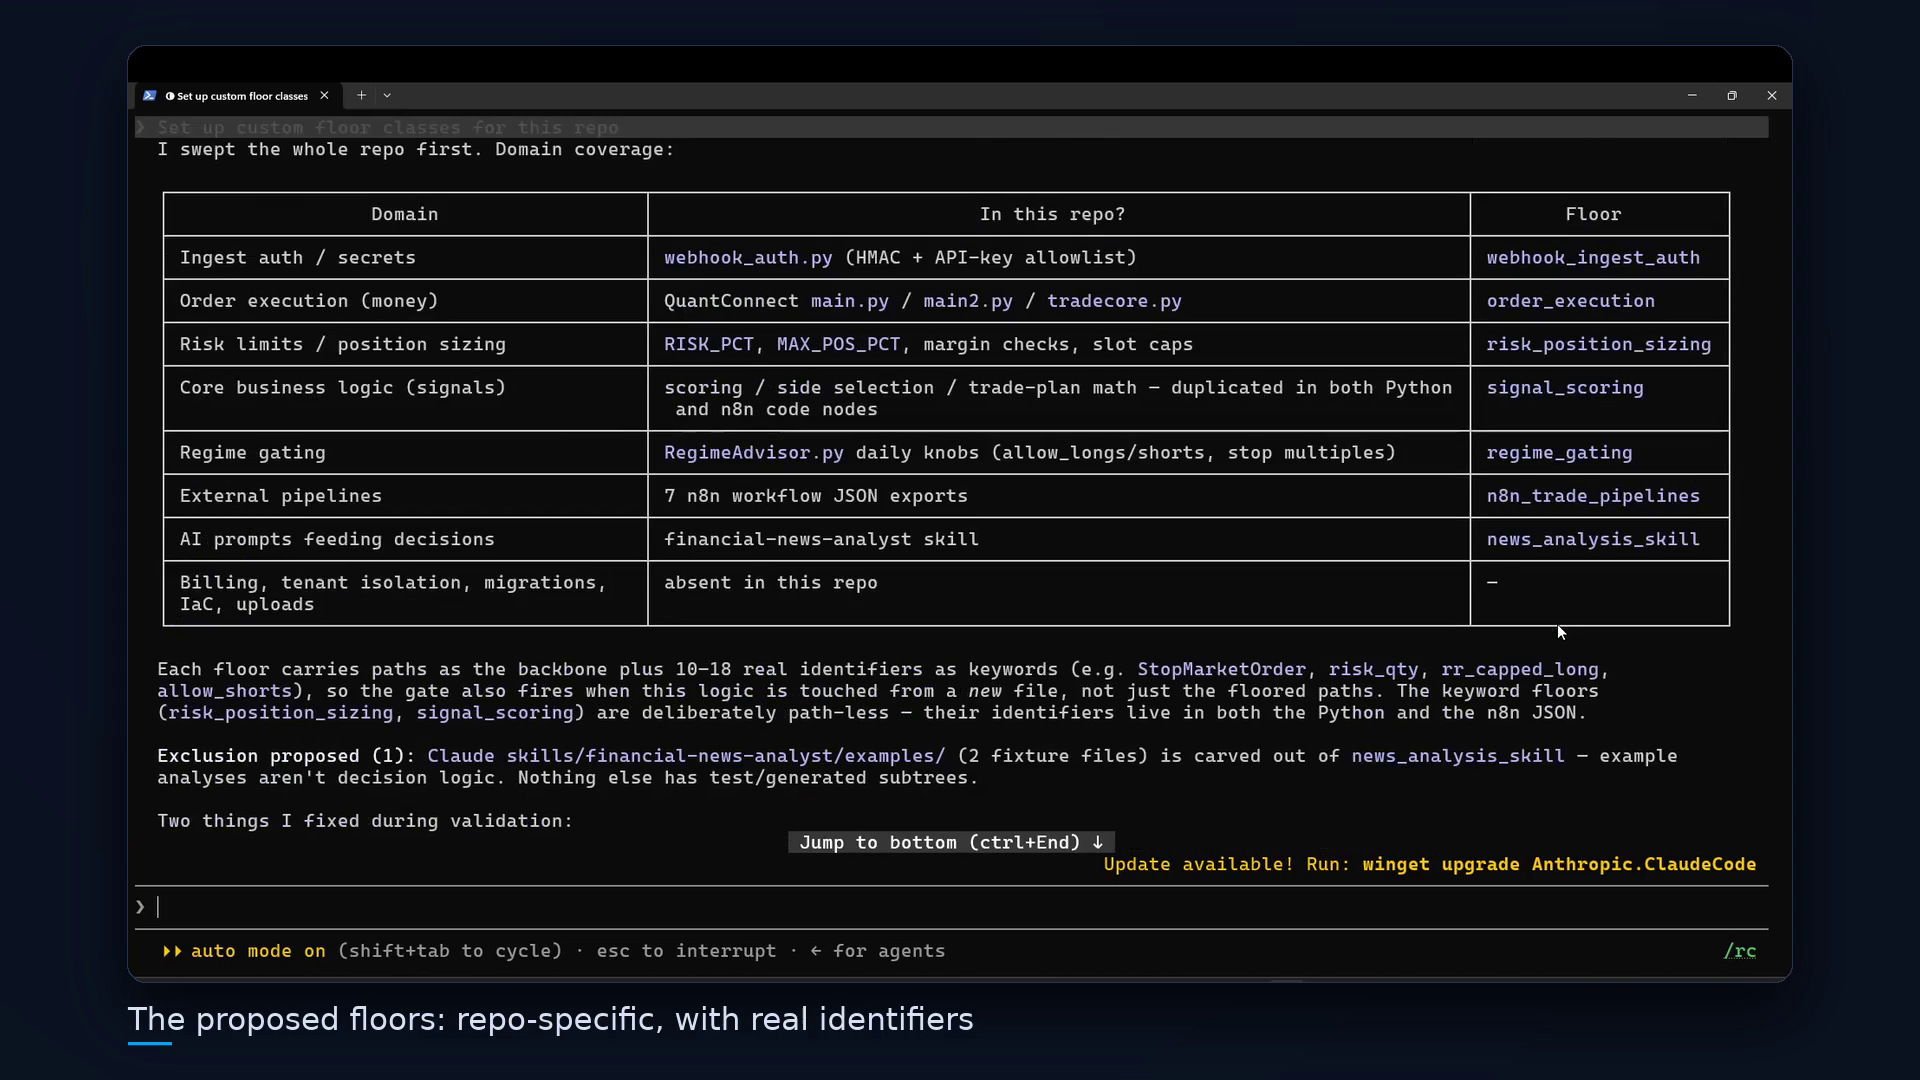Click 'Order execution (money)' domain cell
The width and height of the screenshot is (1920, 1080).
(x=405, y=301)
